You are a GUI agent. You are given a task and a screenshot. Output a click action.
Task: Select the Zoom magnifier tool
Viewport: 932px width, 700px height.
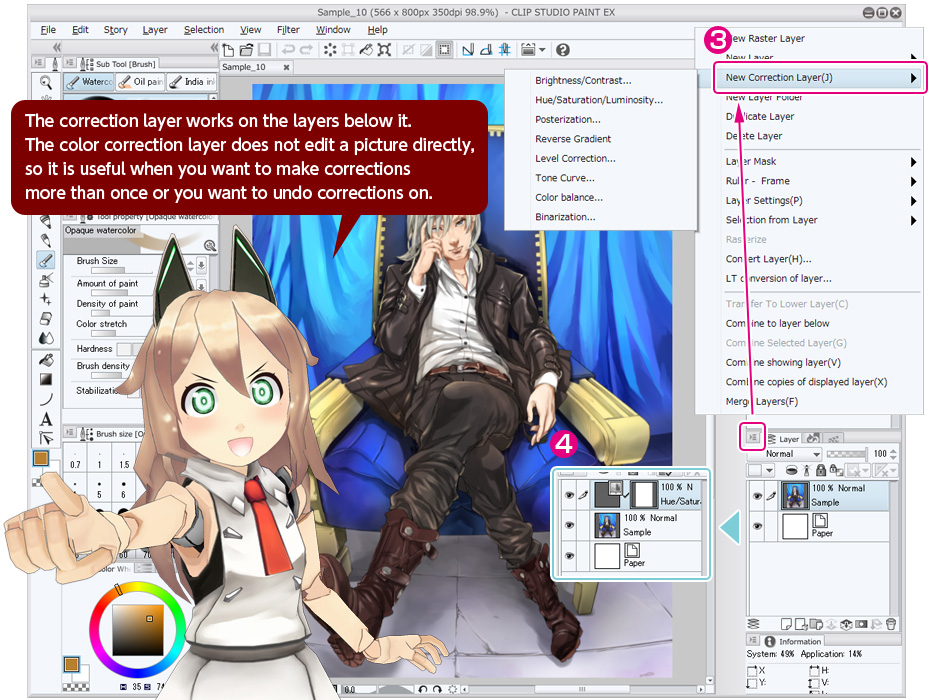pyautogui.click(x=46, y=82)
